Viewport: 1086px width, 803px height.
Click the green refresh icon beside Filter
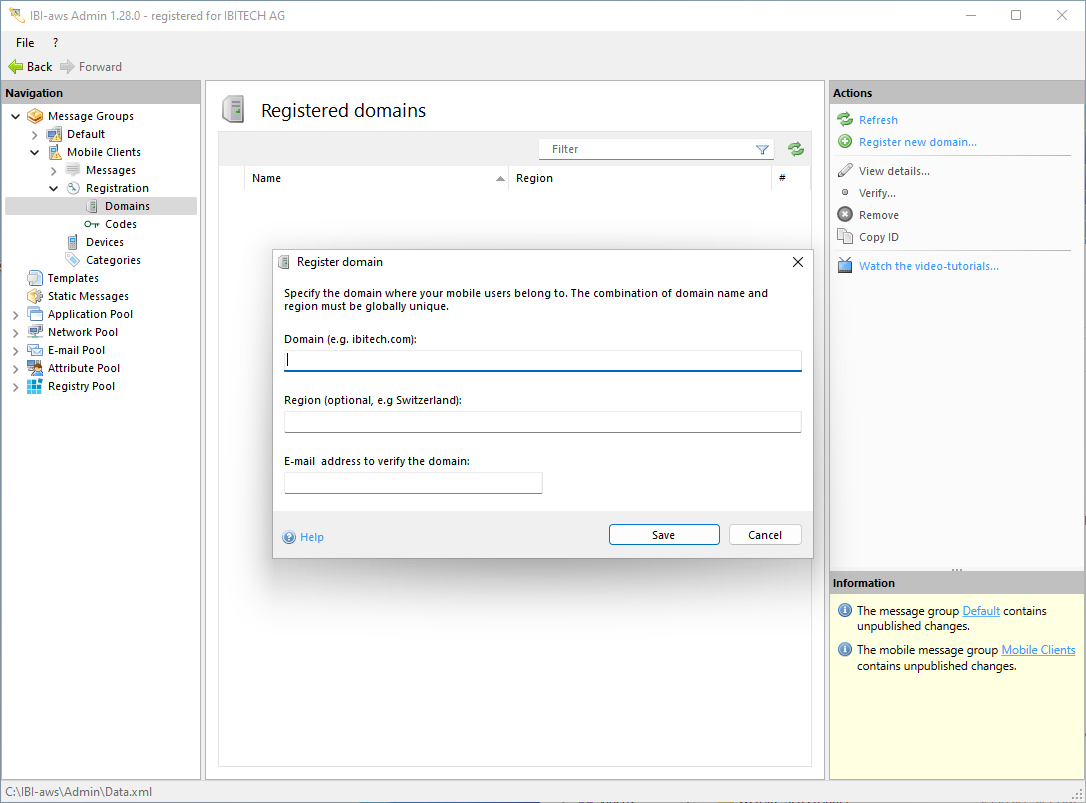tap(795, 149)
